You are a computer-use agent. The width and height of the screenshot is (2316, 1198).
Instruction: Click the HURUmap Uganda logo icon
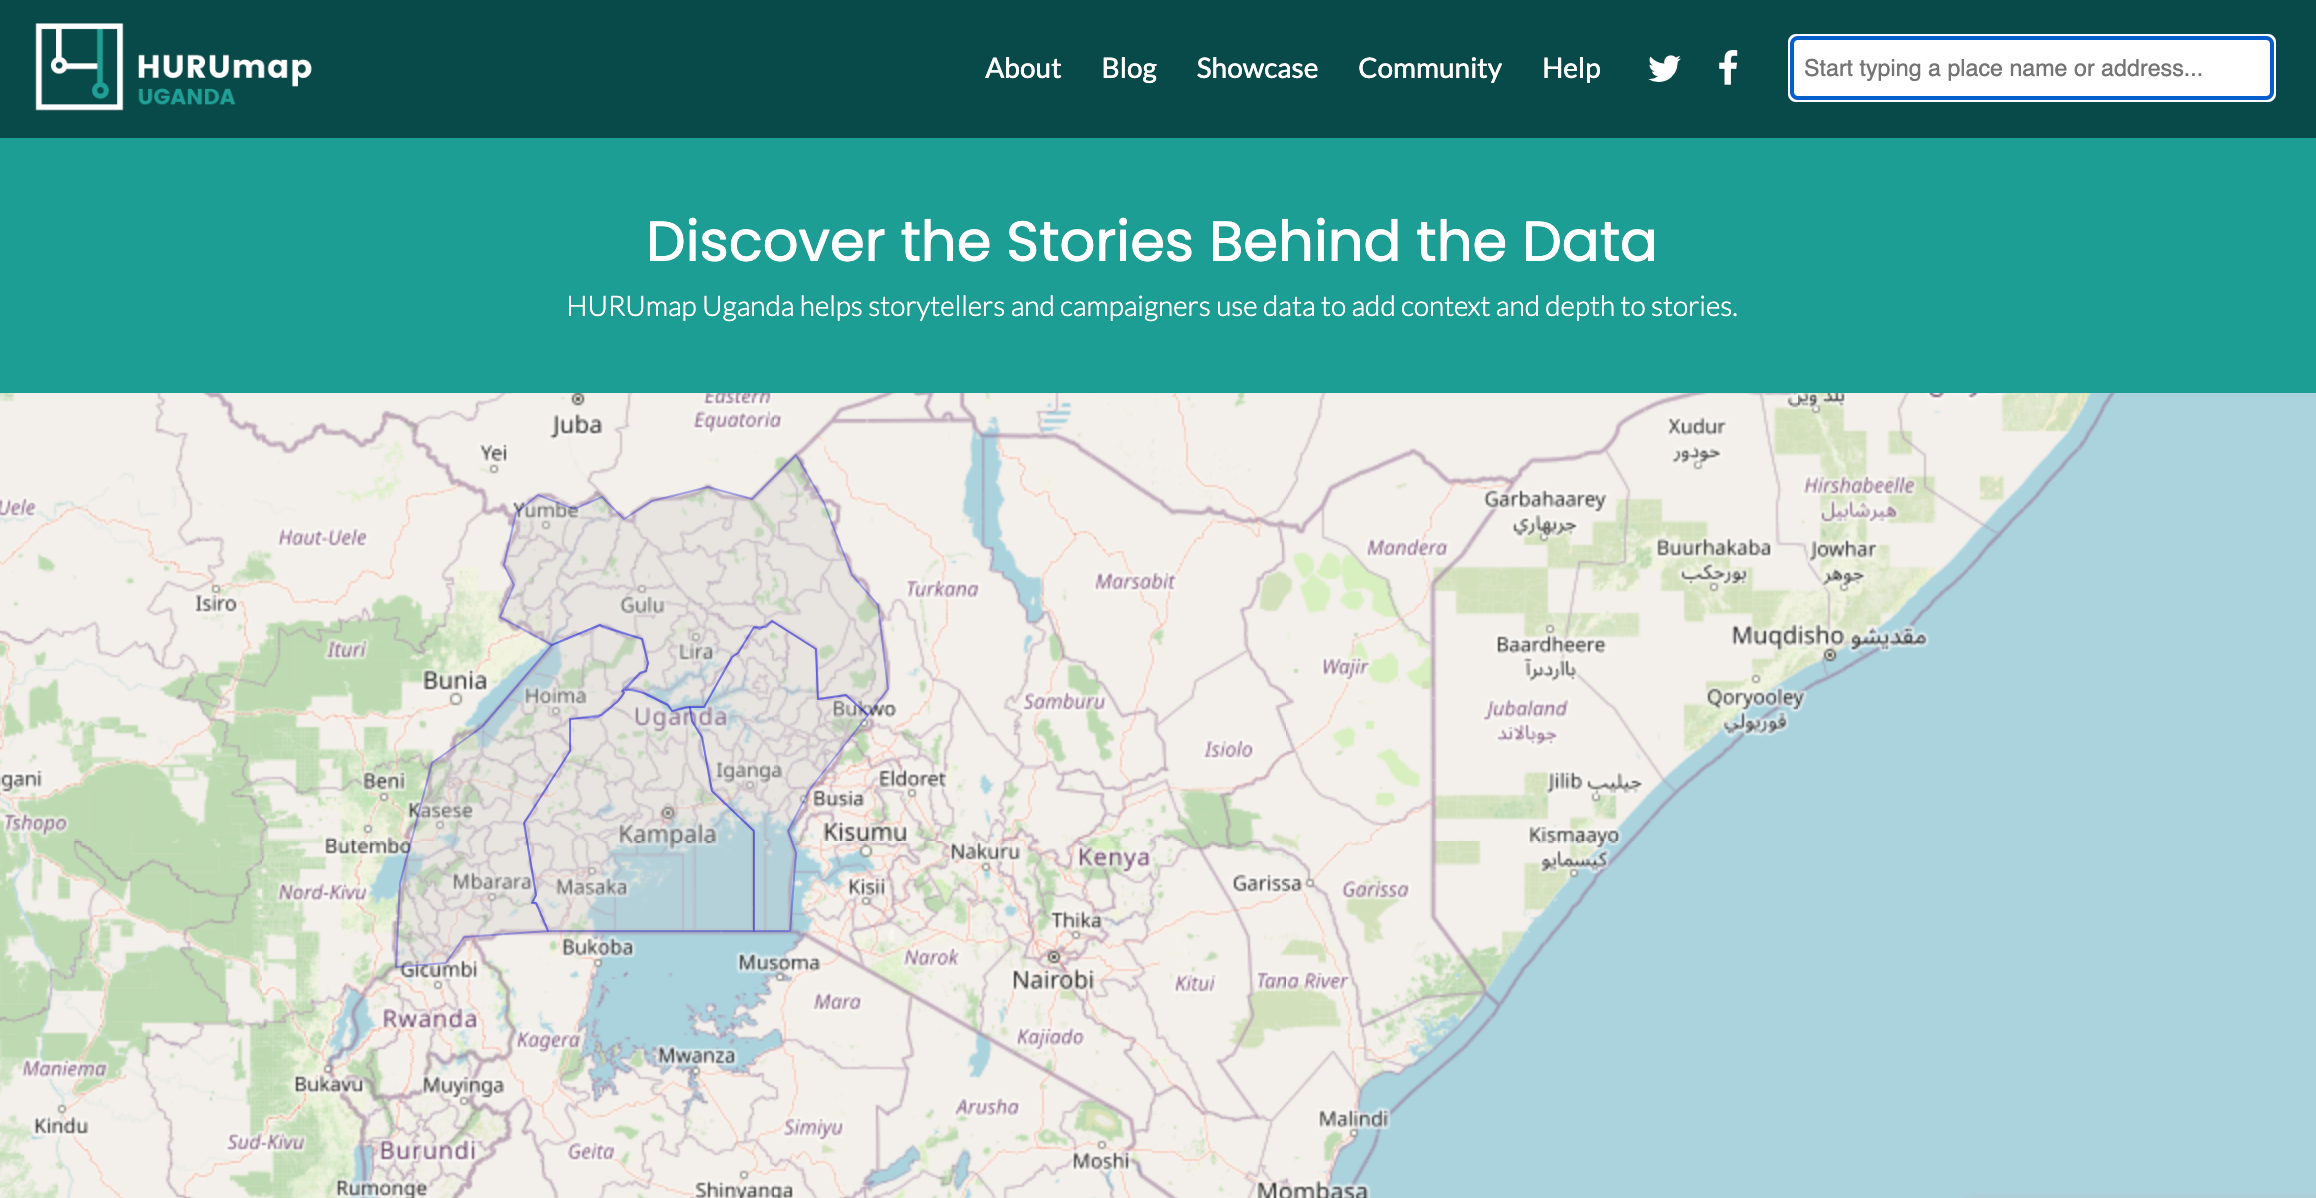tap(79, 67)
